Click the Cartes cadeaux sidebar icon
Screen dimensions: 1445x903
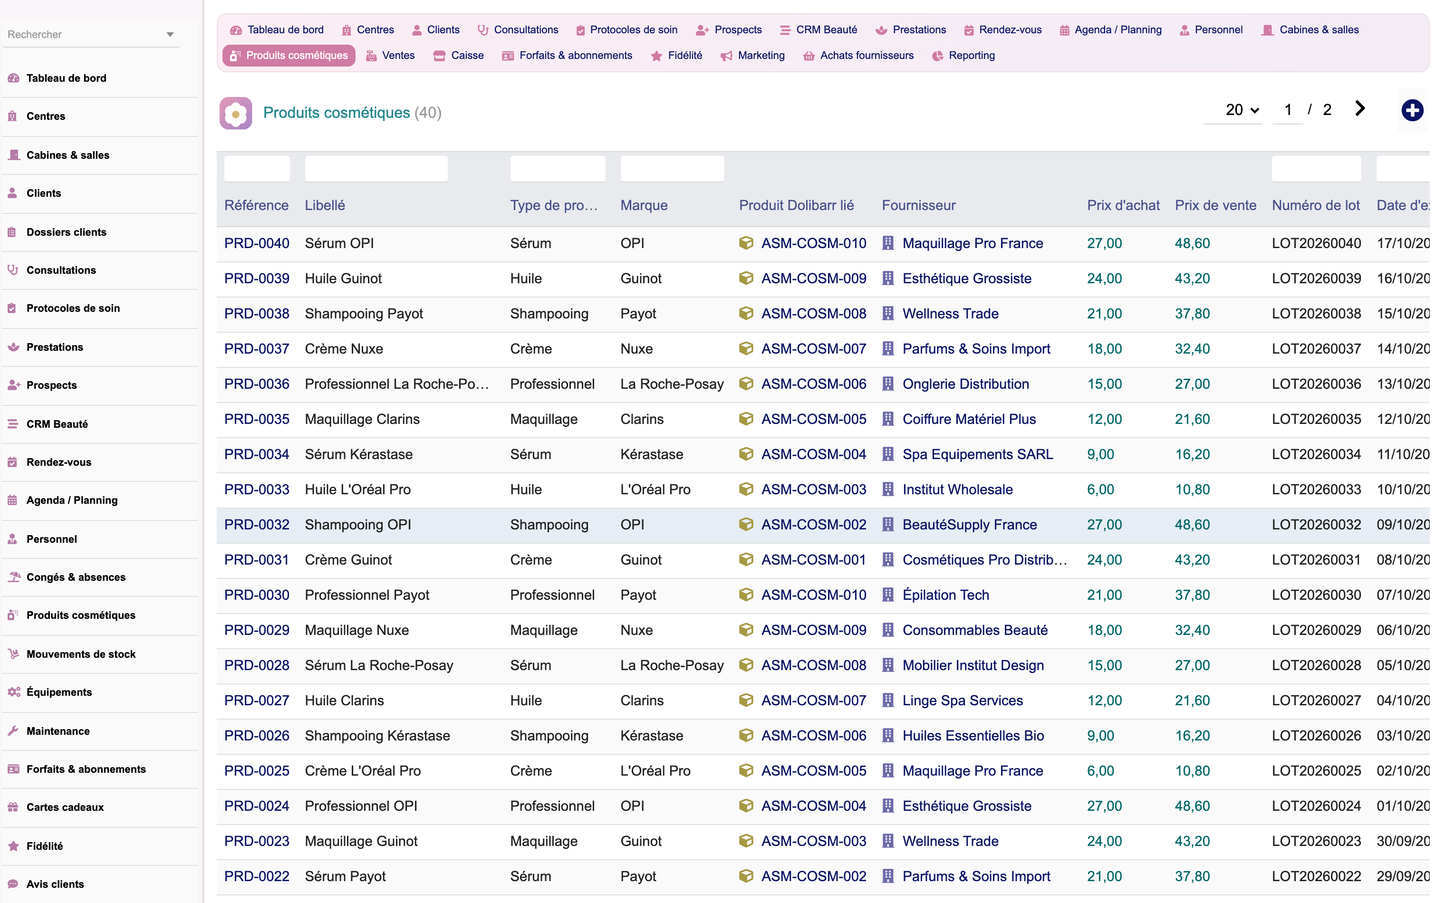13,807
